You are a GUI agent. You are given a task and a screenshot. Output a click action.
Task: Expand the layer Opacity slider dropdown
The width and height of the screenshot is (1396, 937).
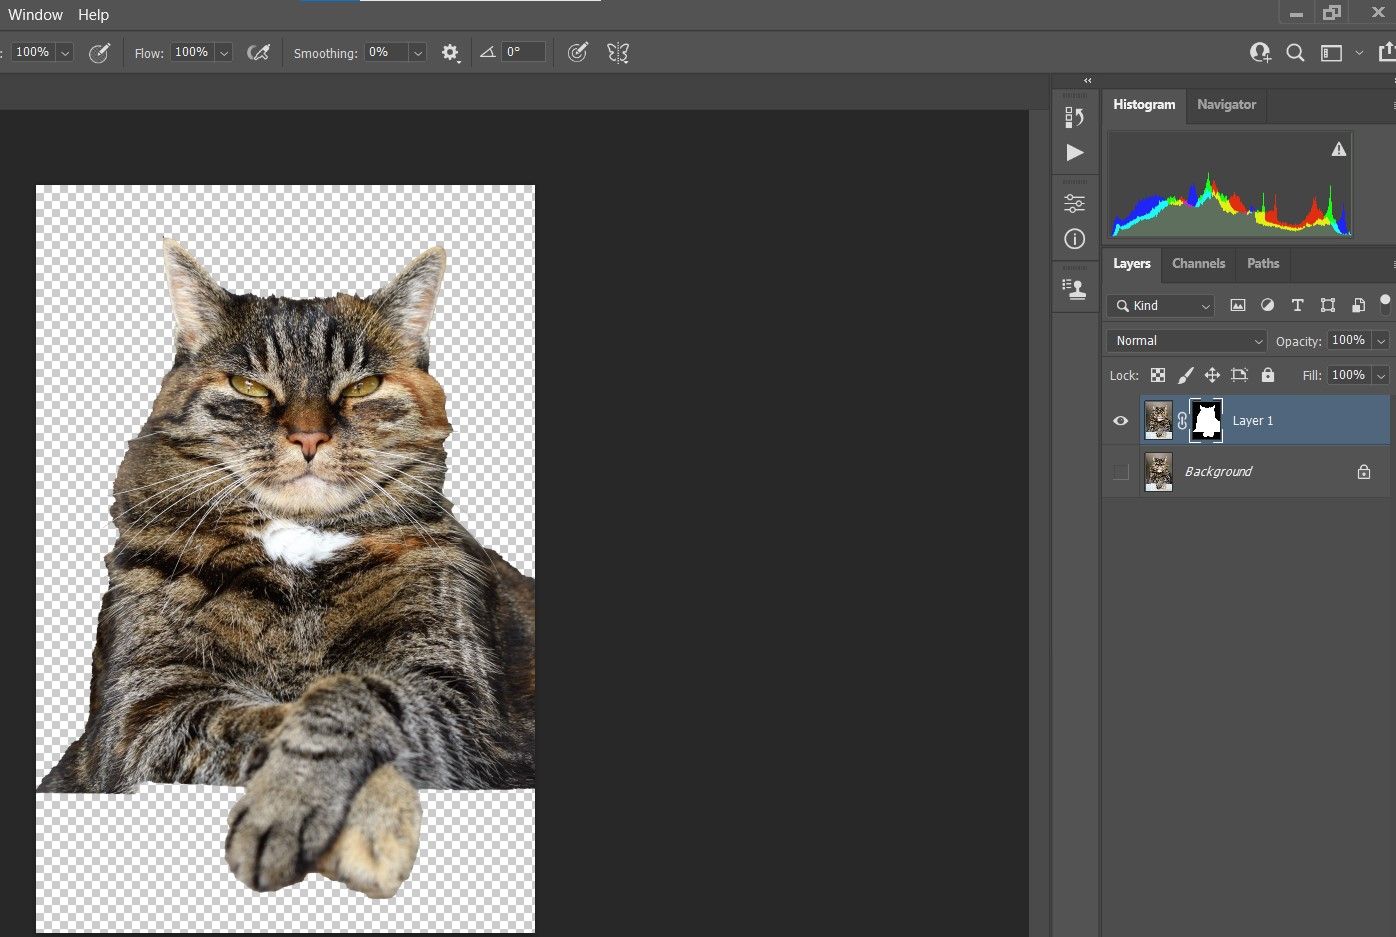(x=1381, y=341)
